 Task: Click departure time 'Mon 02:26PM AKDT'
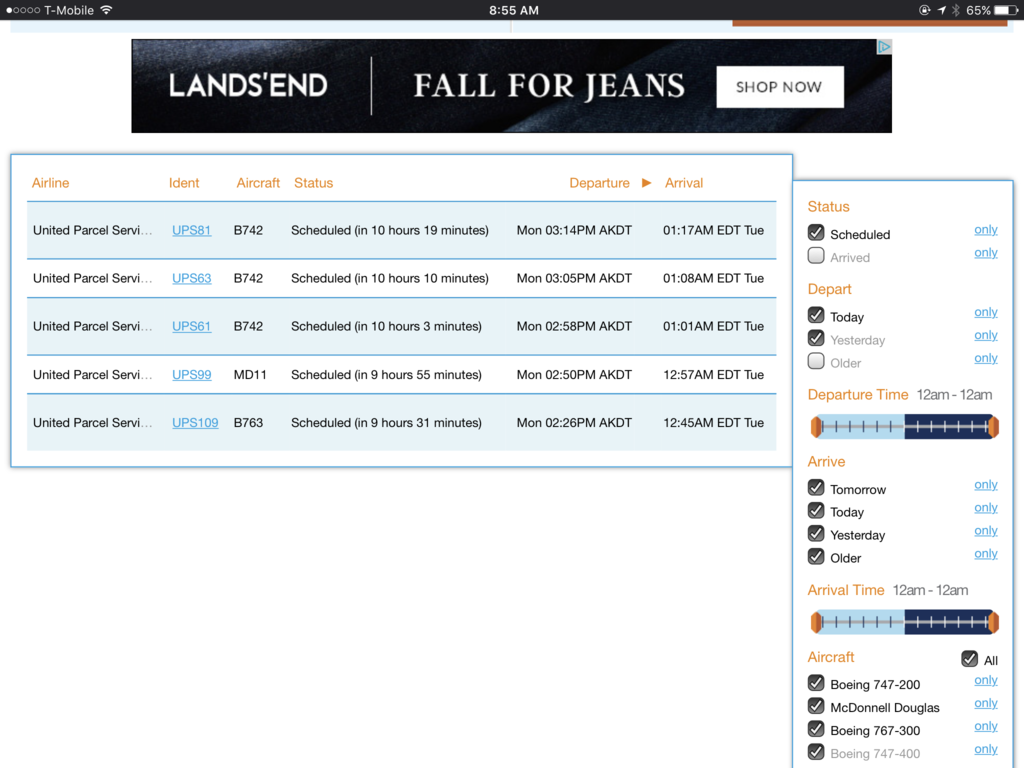[x=574, y=423]
